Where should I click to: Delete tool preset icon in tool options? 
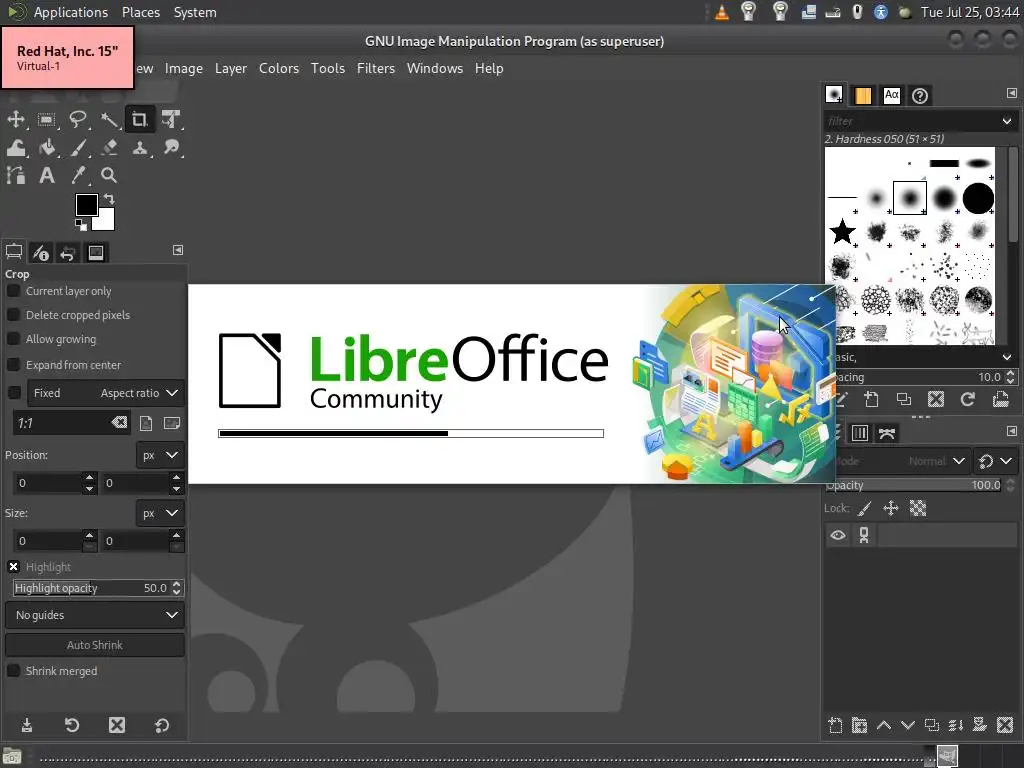tap(117, 725)
